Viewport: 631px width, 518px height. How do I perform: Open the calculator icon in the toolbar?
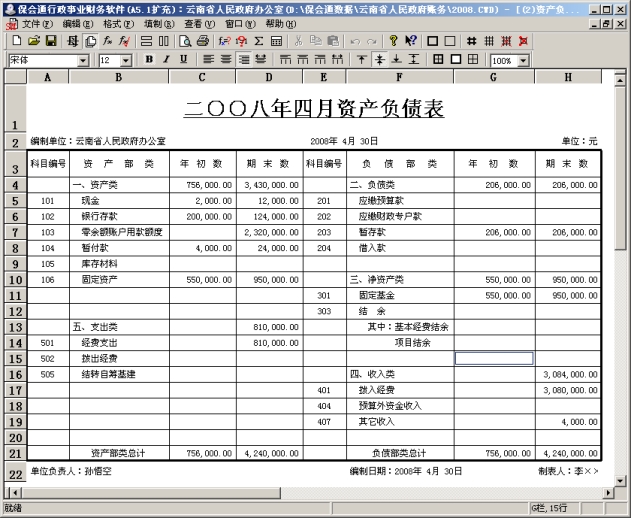[x=275, y=41]
